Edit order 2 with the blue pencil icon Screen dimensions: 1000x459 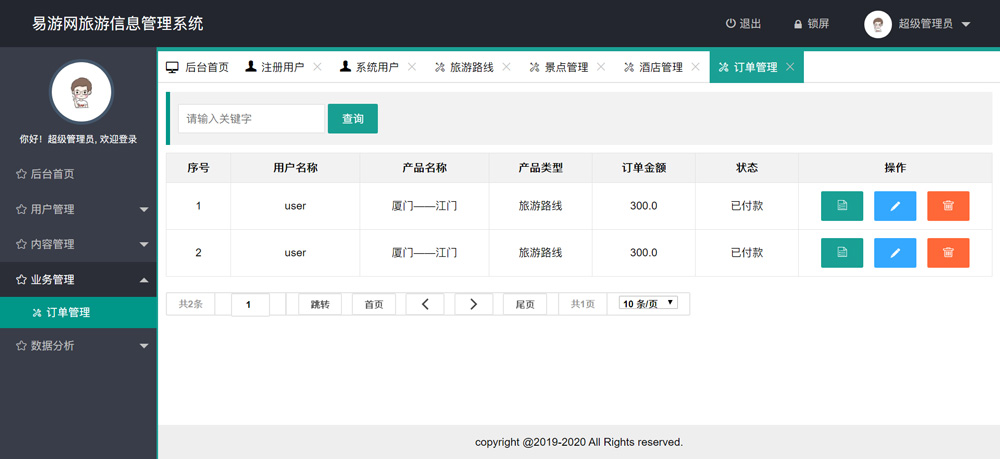click(895, 253)
